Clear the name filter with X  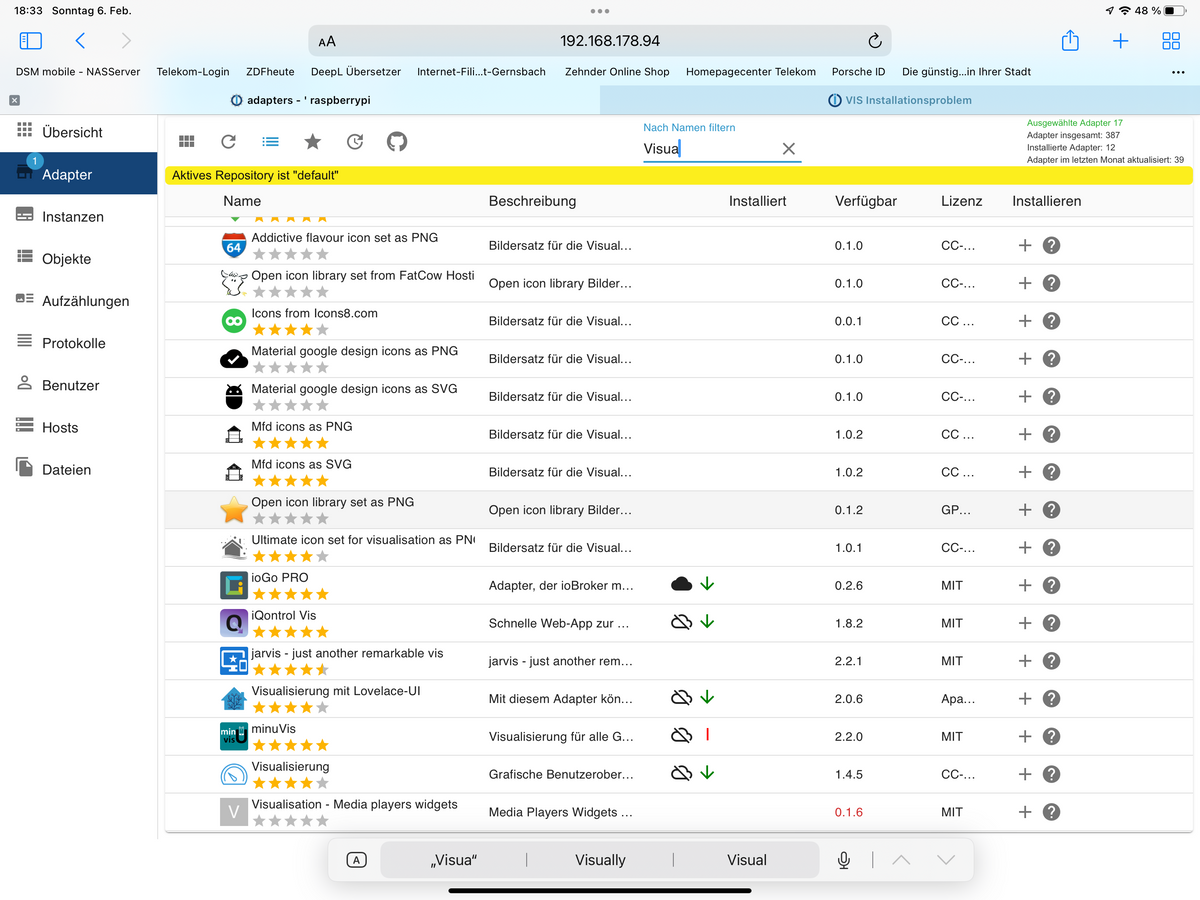point(788,149)
